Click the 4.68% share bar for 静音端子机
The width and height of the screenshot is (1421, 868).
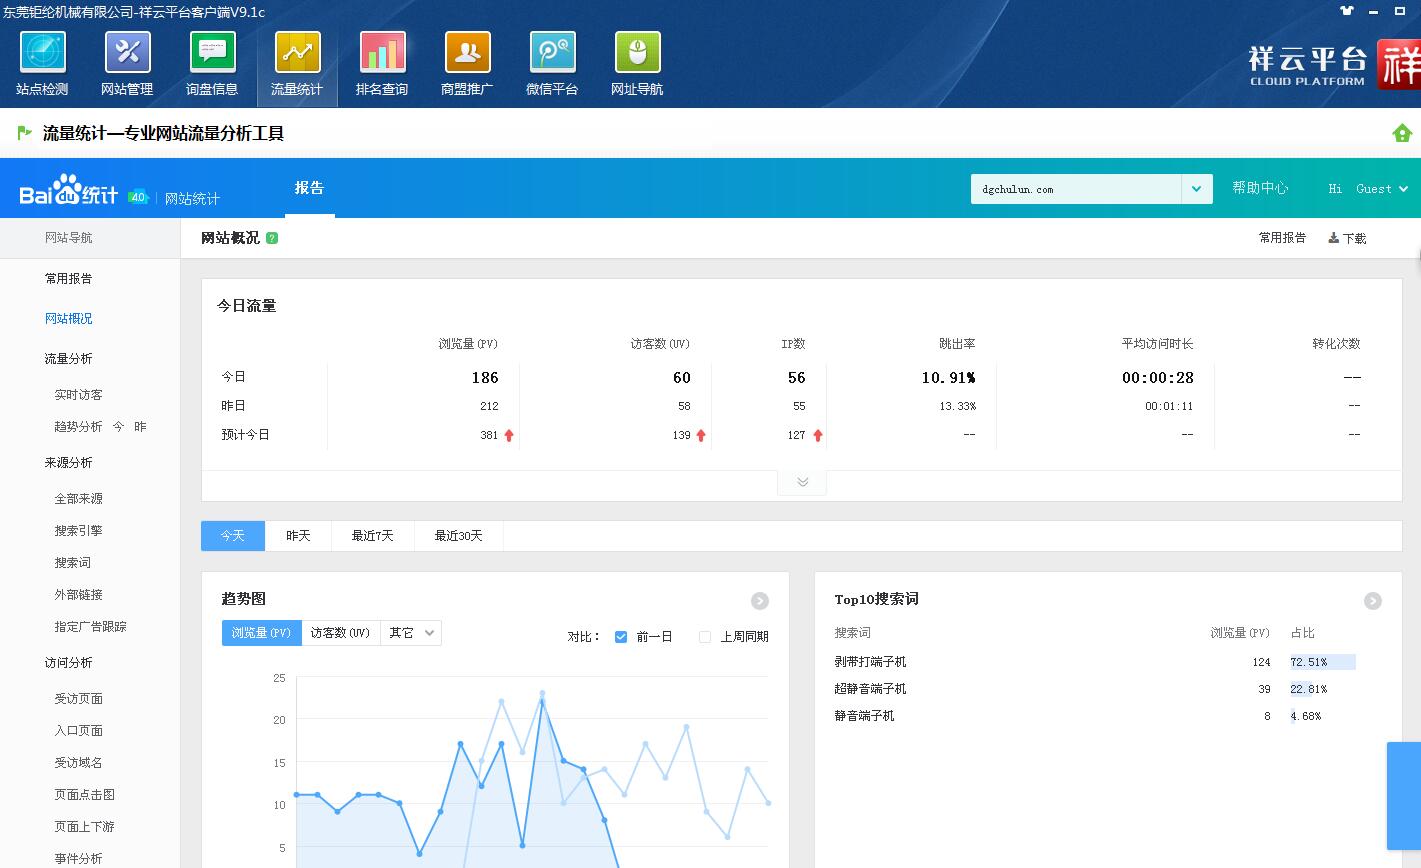coord(1305,716)
